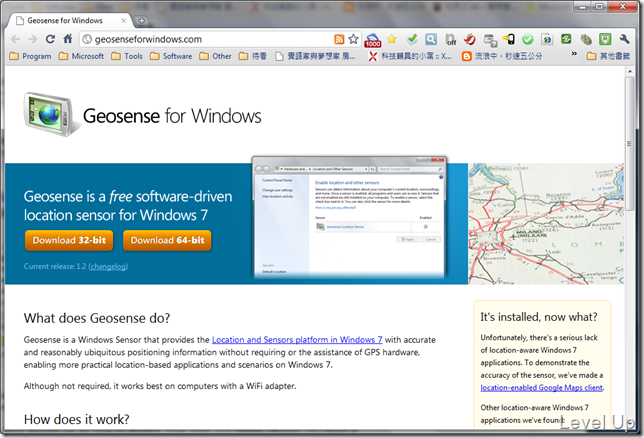Viewport: 644px width, 438px height.
Task: Click the browser forward arrow
Action: pyautogui.click(x=32, y=39)
